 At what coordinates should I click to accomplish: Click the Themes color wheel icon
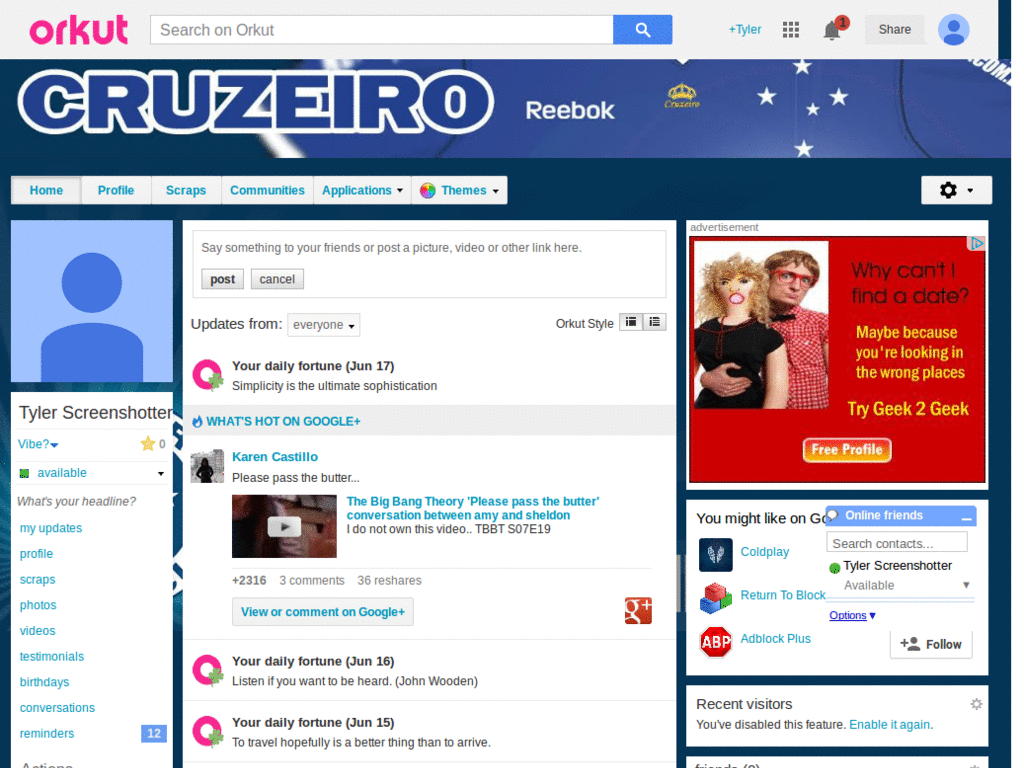point(428,191)
